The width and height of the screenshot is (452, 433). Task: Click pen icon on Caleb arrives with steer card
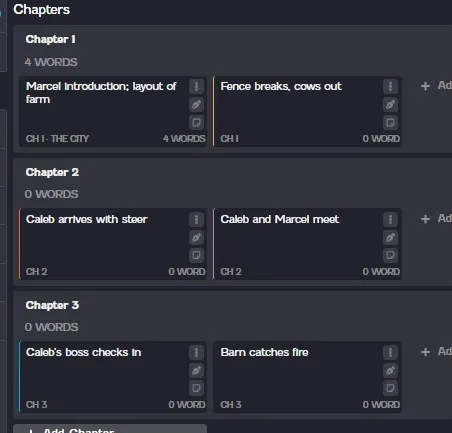point(196,238)
